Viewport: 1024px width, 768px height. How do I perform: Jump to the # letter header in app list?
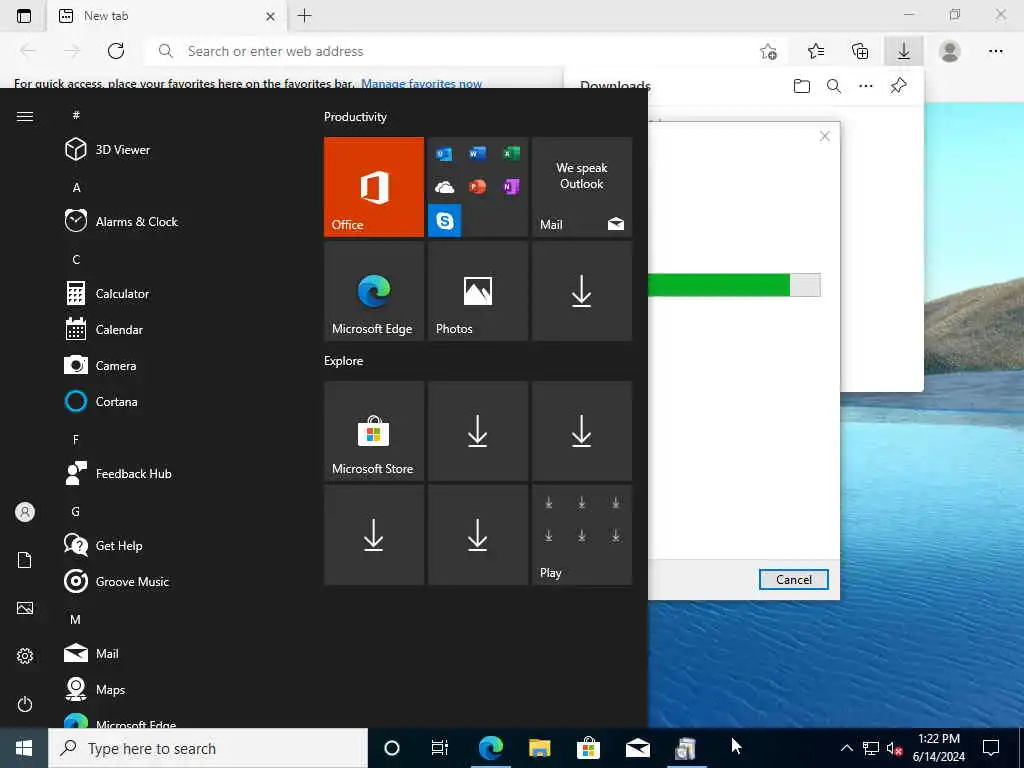point(76,115)
